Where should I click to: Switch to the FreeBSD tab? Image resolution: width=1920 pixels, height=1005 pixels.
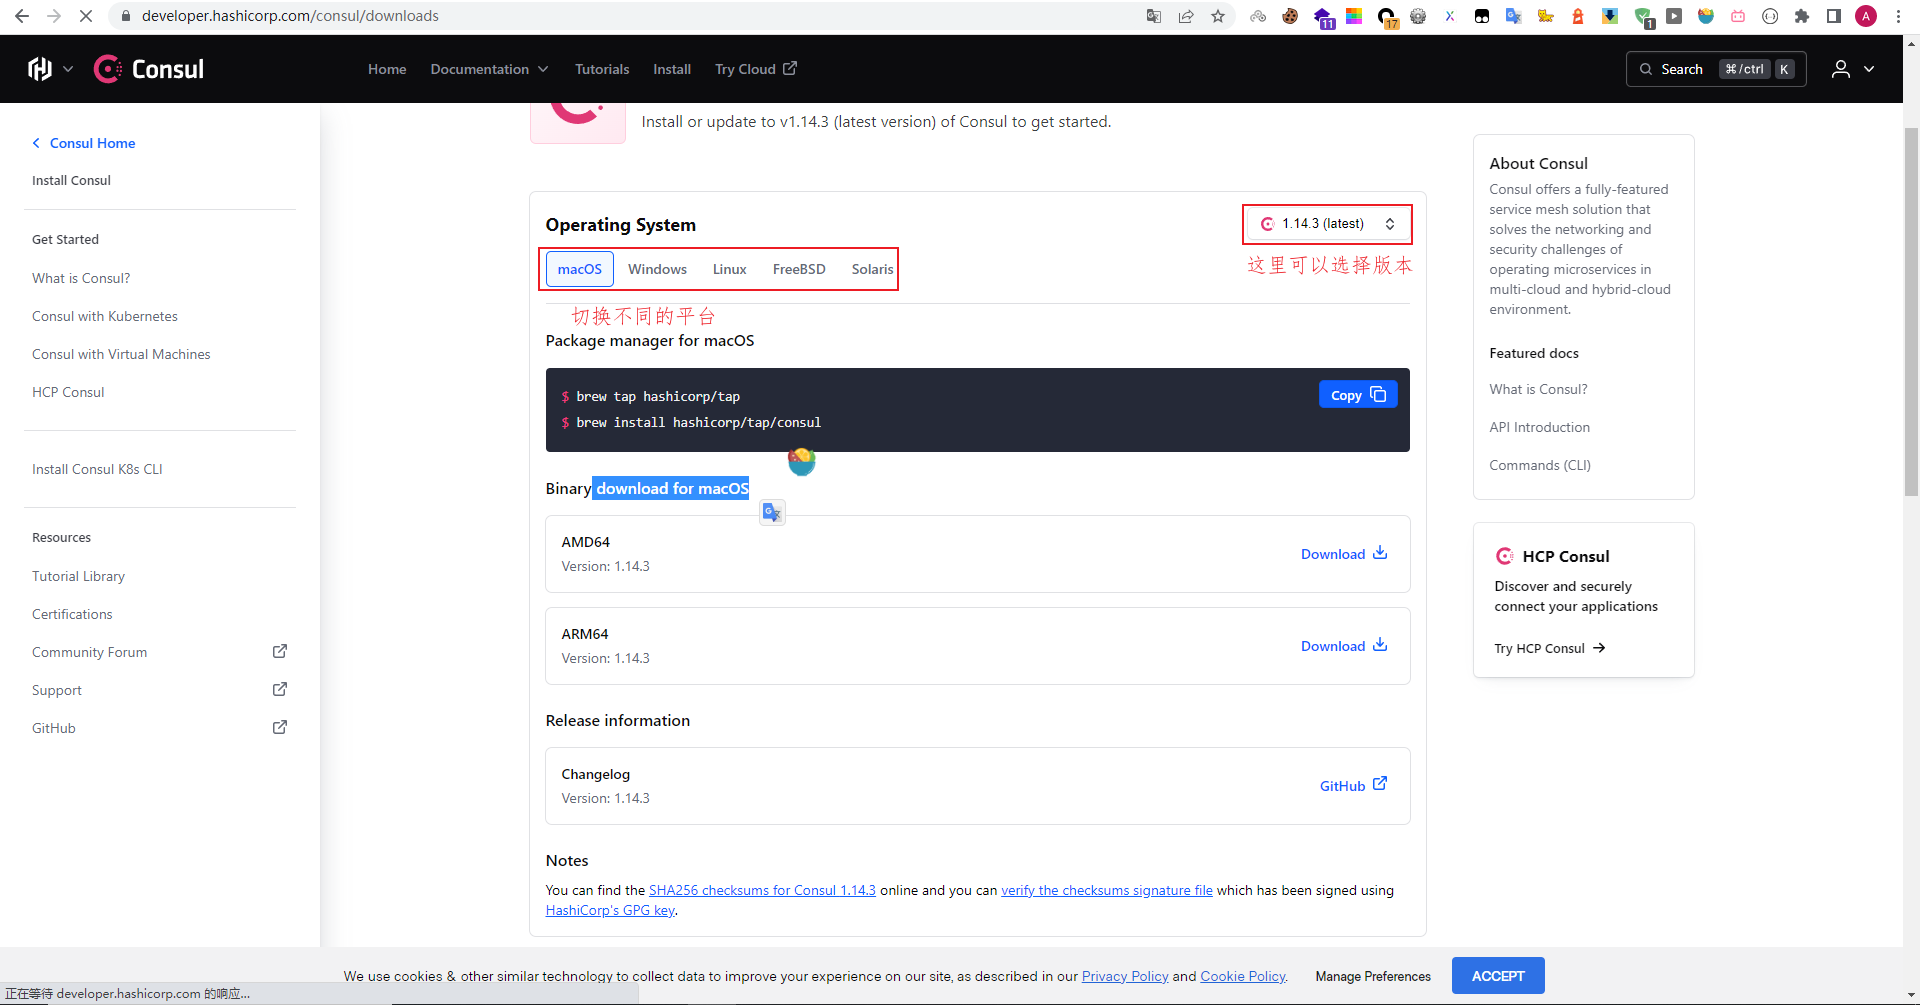[799, 269]
